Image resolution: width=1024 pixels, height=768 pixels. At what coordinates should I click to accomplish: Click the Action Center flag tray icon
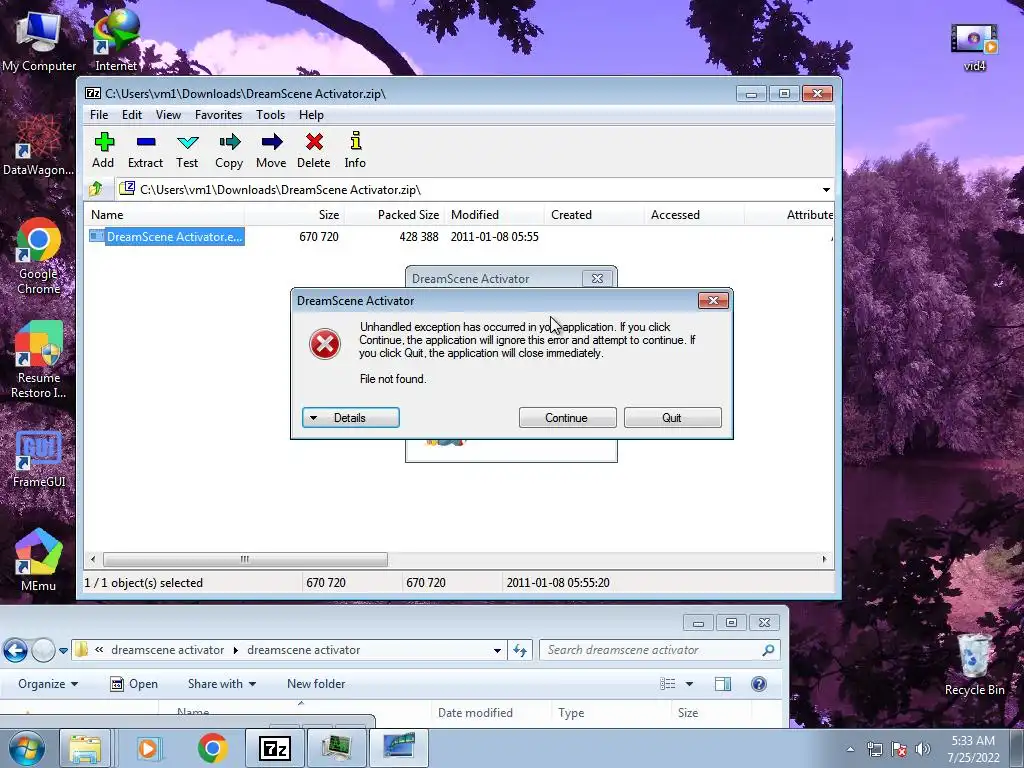(x=899, y=749)
